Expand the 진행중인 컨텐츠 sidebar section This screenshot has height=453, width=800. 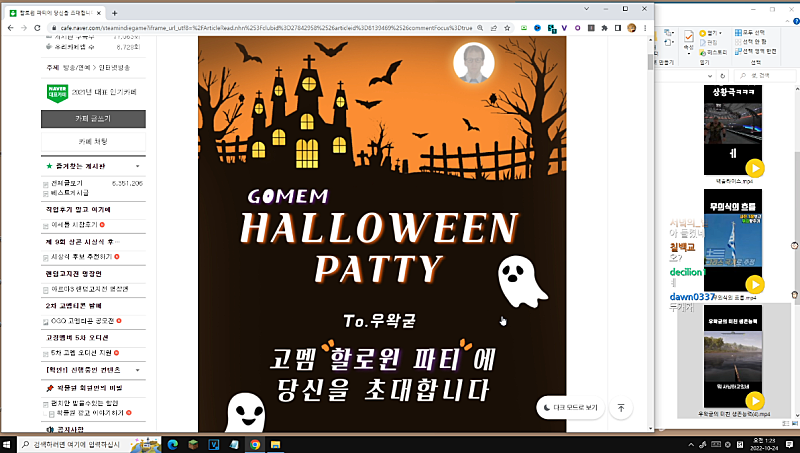click(x=138, y=369)
